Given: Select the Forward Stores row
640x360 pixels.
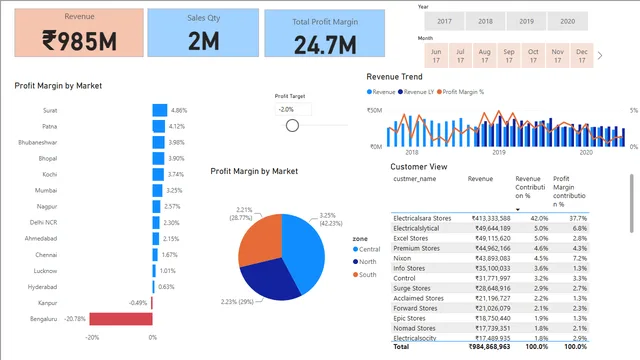Looking at the screenshot, I should click(x=490, y=308).
